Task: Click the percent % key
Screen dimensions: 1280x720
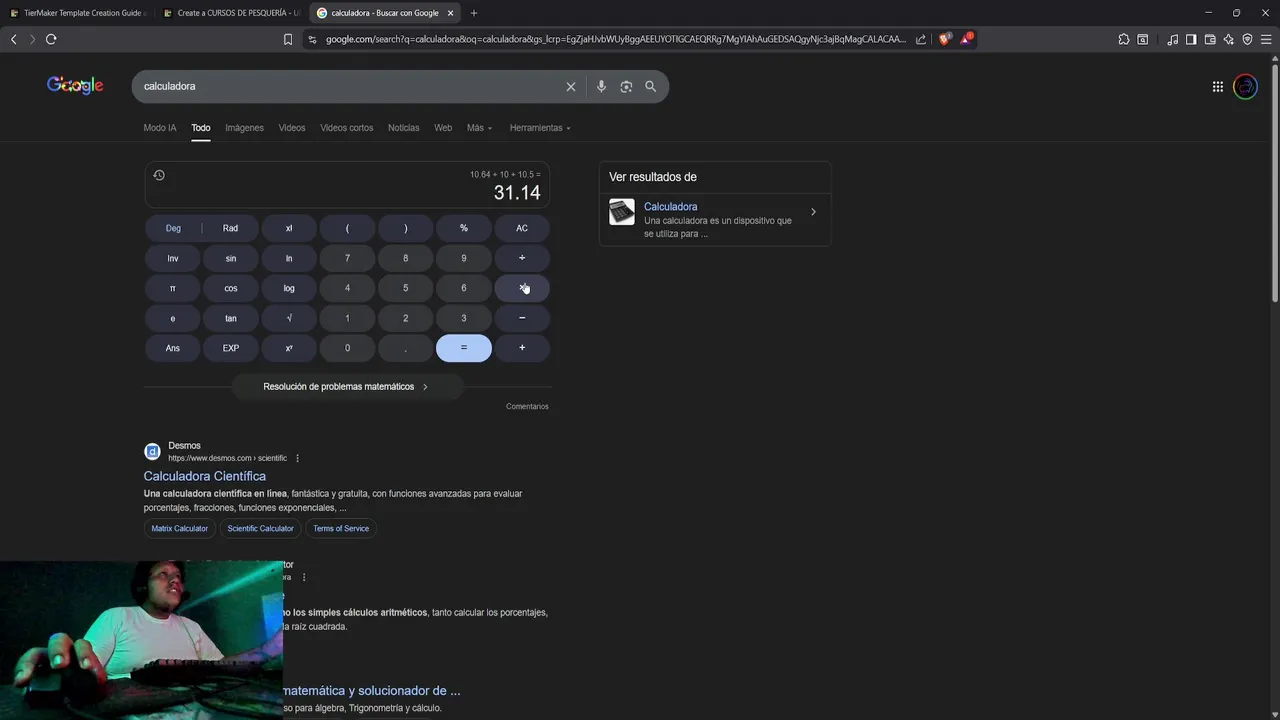Action: tap(464, 228)
